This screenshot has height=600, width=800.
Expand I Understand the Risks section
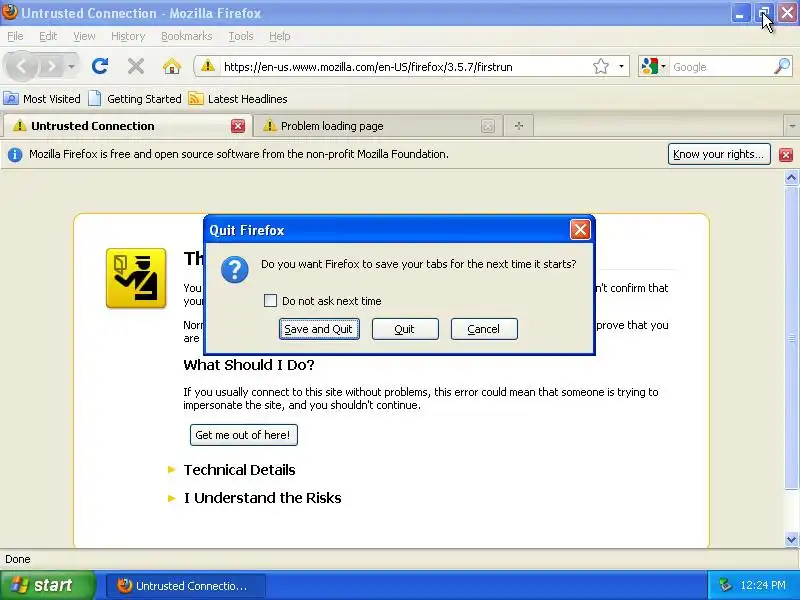[x=262, y=498]
